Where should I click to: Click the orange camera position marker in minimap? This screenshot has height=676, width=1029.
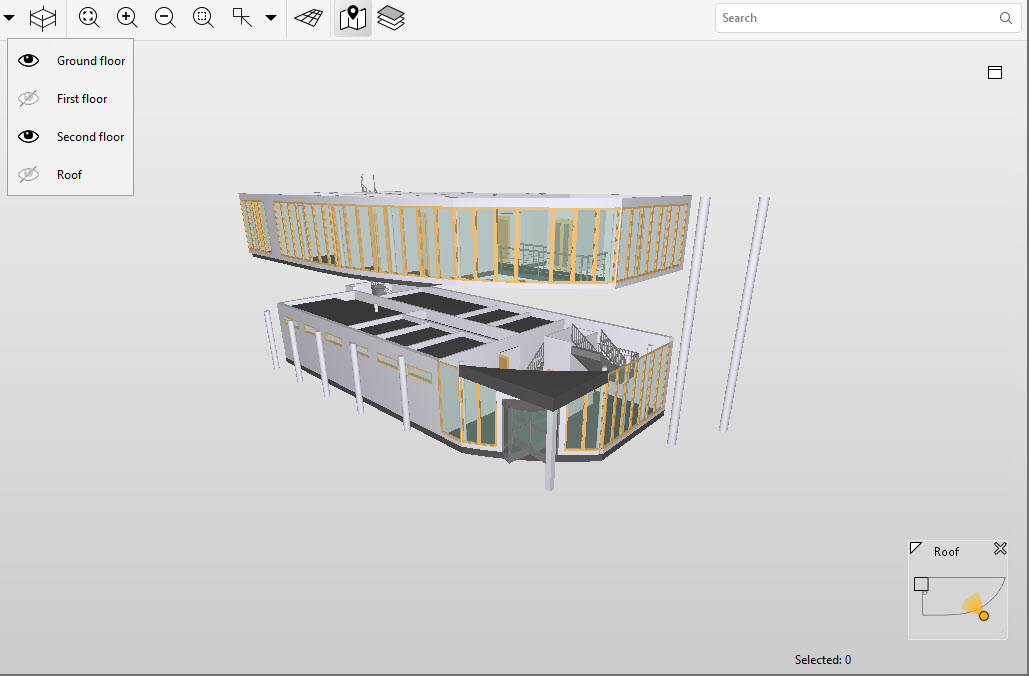[x=984, y=616]
